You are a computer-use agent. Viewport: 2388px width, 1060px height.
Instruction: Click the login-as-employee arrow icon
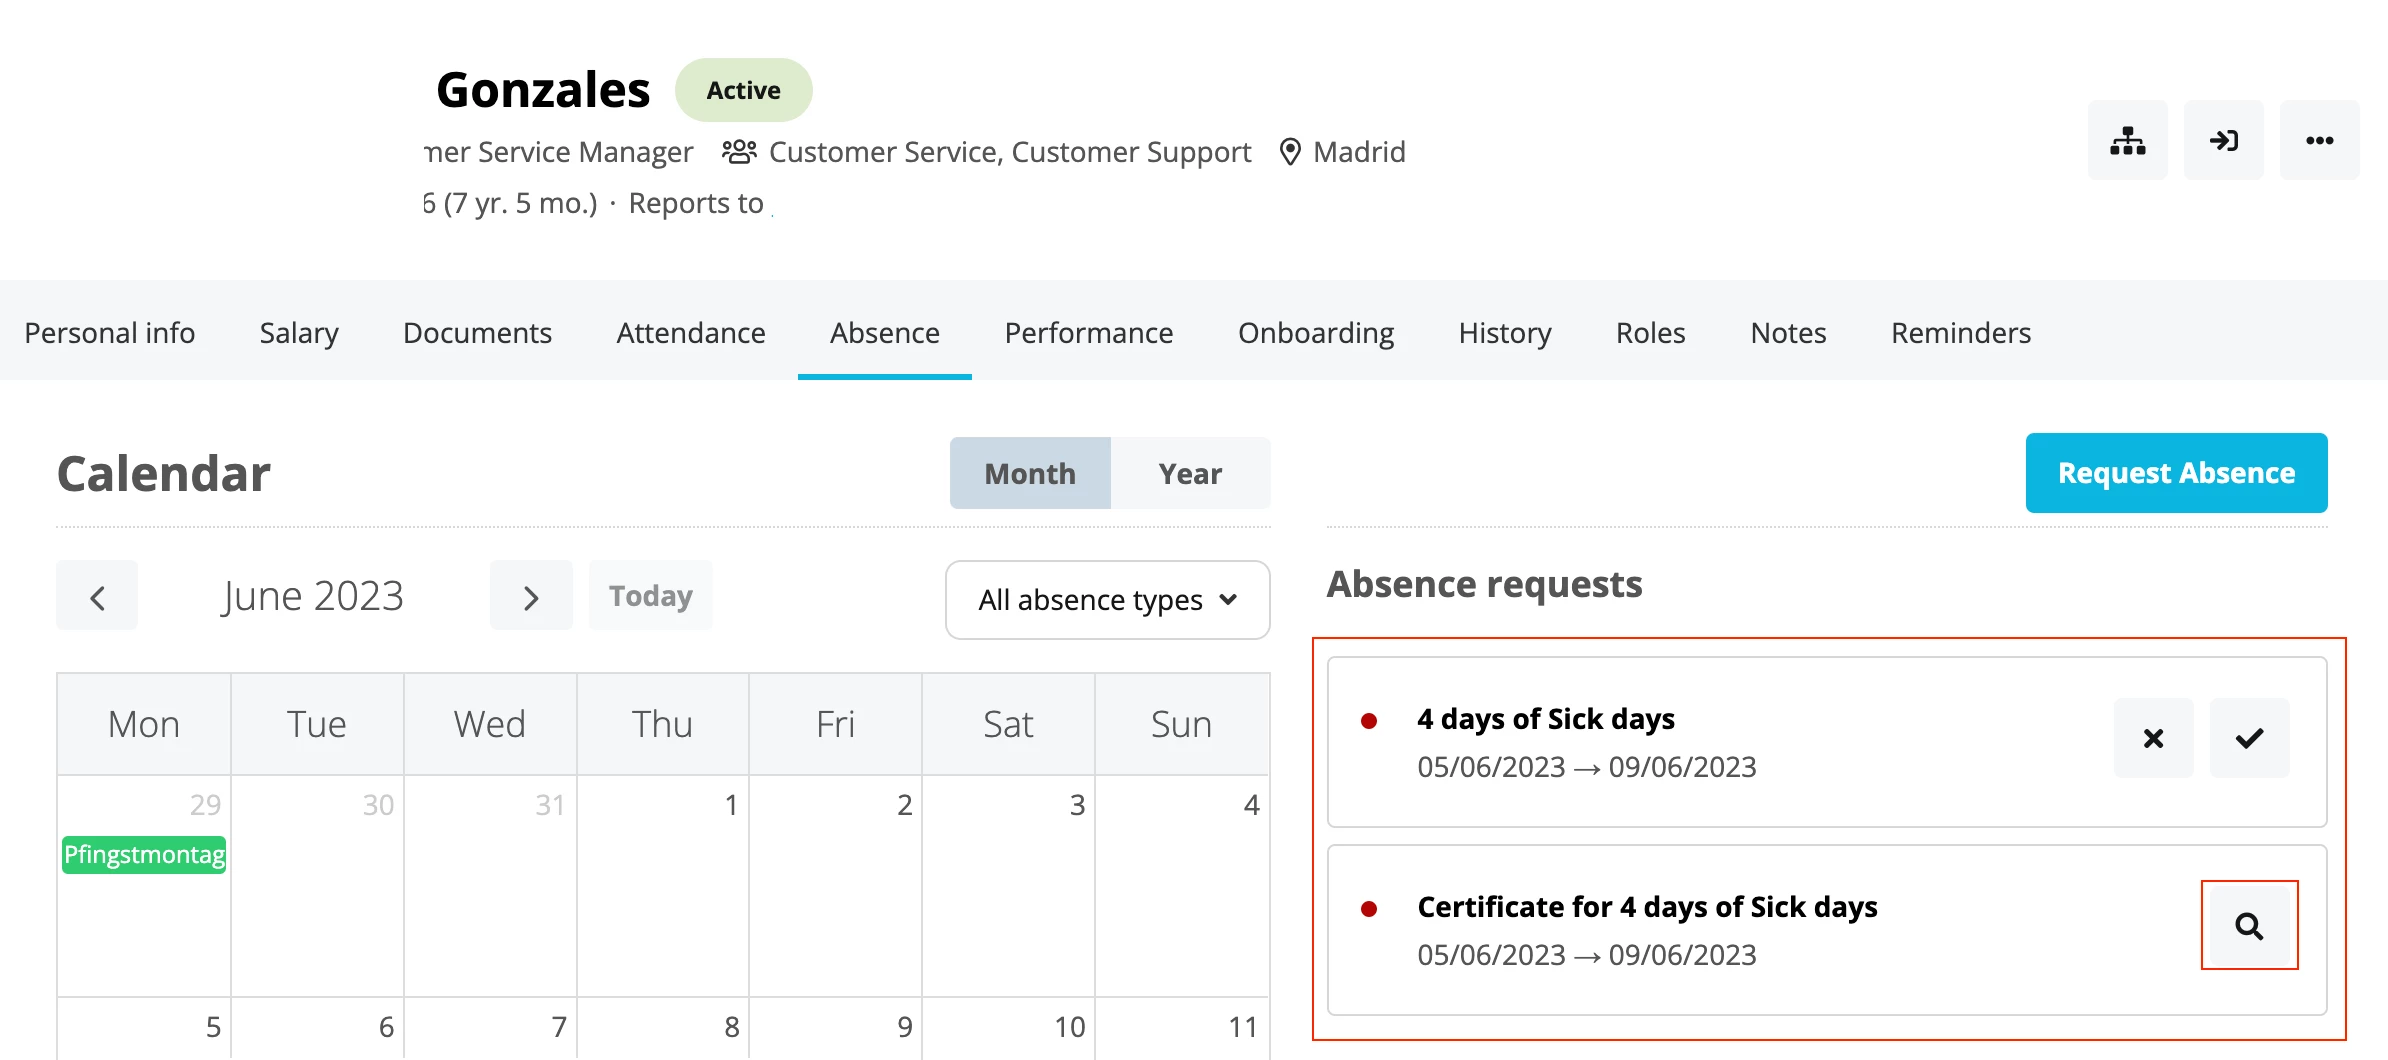pos(2223,140)
